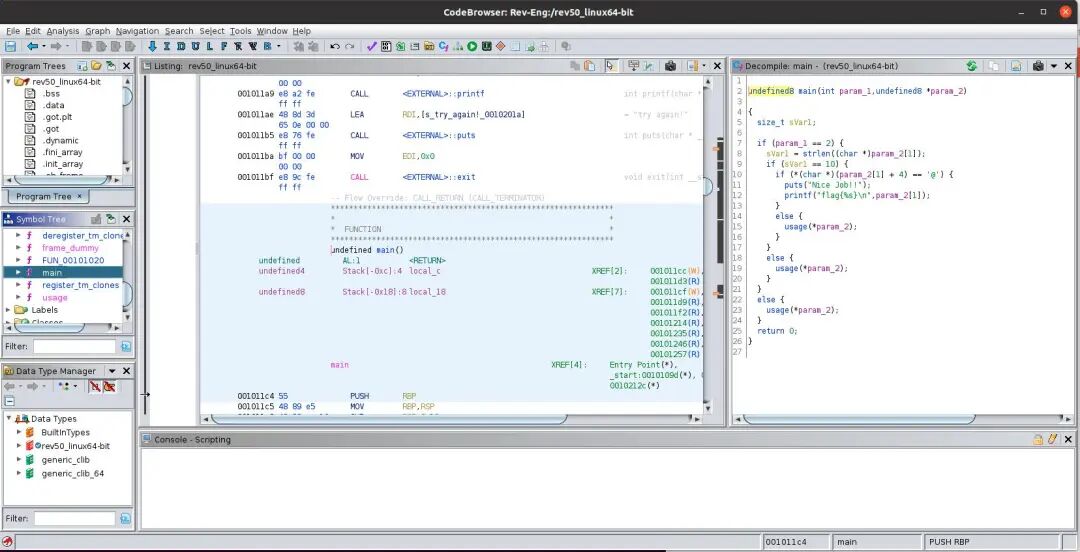Select the usage function in Symbol Tree
This screenshot has height=552, width=1080.
click(x=55, y=297)
